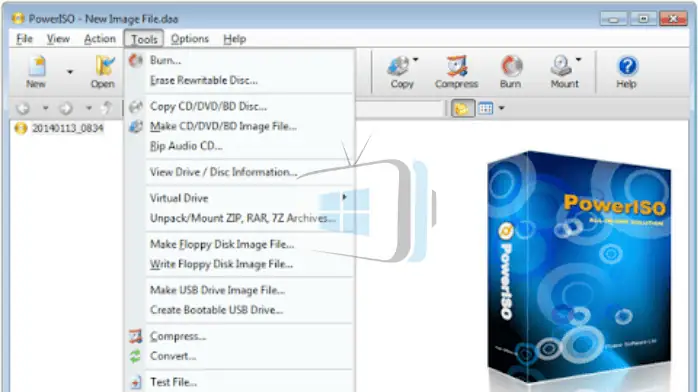This screenshot has height=392, width=698.
Task: Click the Forward navigation arrow
Action: pyautogui.click(x=66, y=108)
